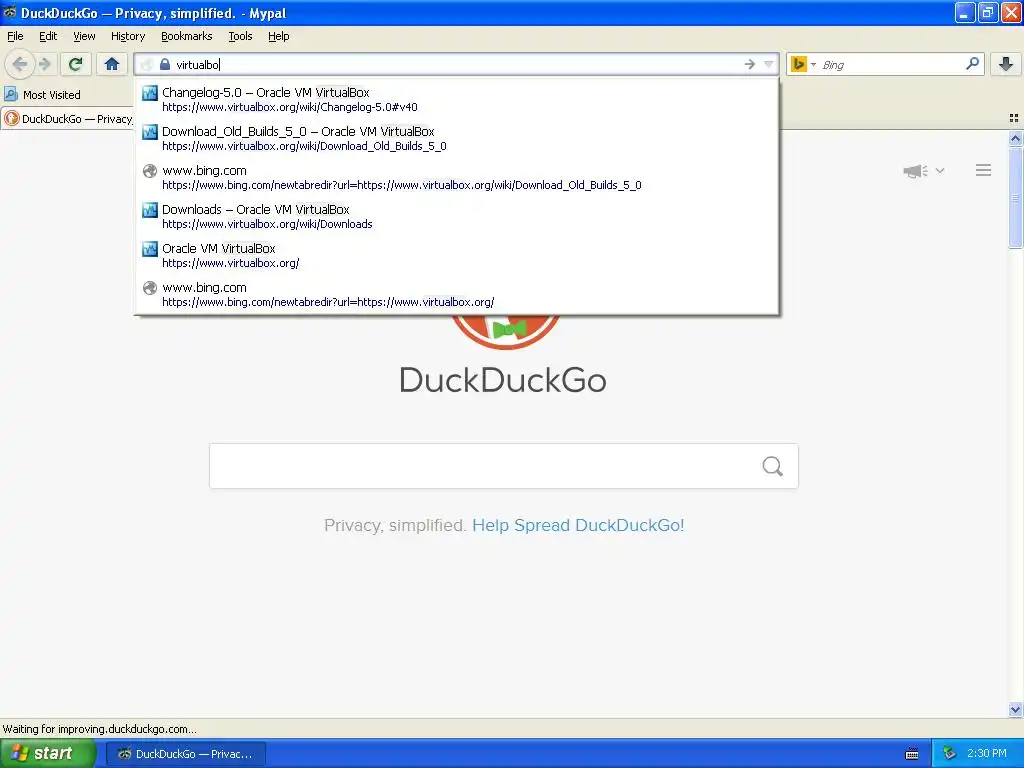Open the Tools menu
1024x768 pixels.
click(240, 36)
